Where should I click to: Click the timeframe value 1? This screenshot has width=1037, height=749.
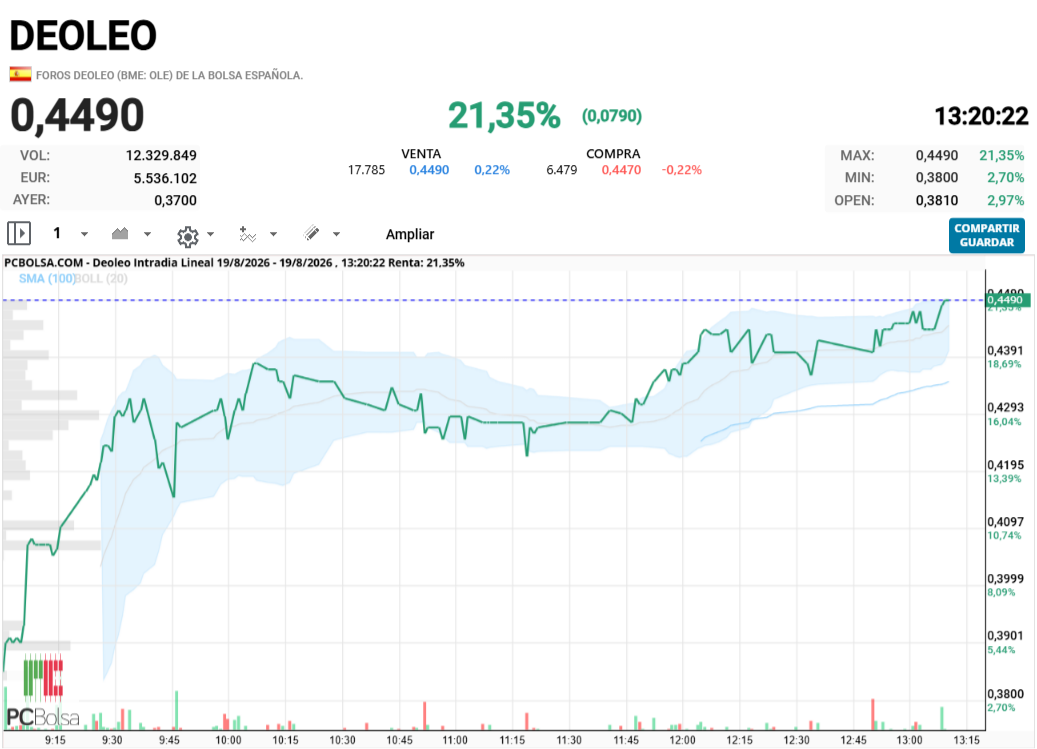pos(57,233)
